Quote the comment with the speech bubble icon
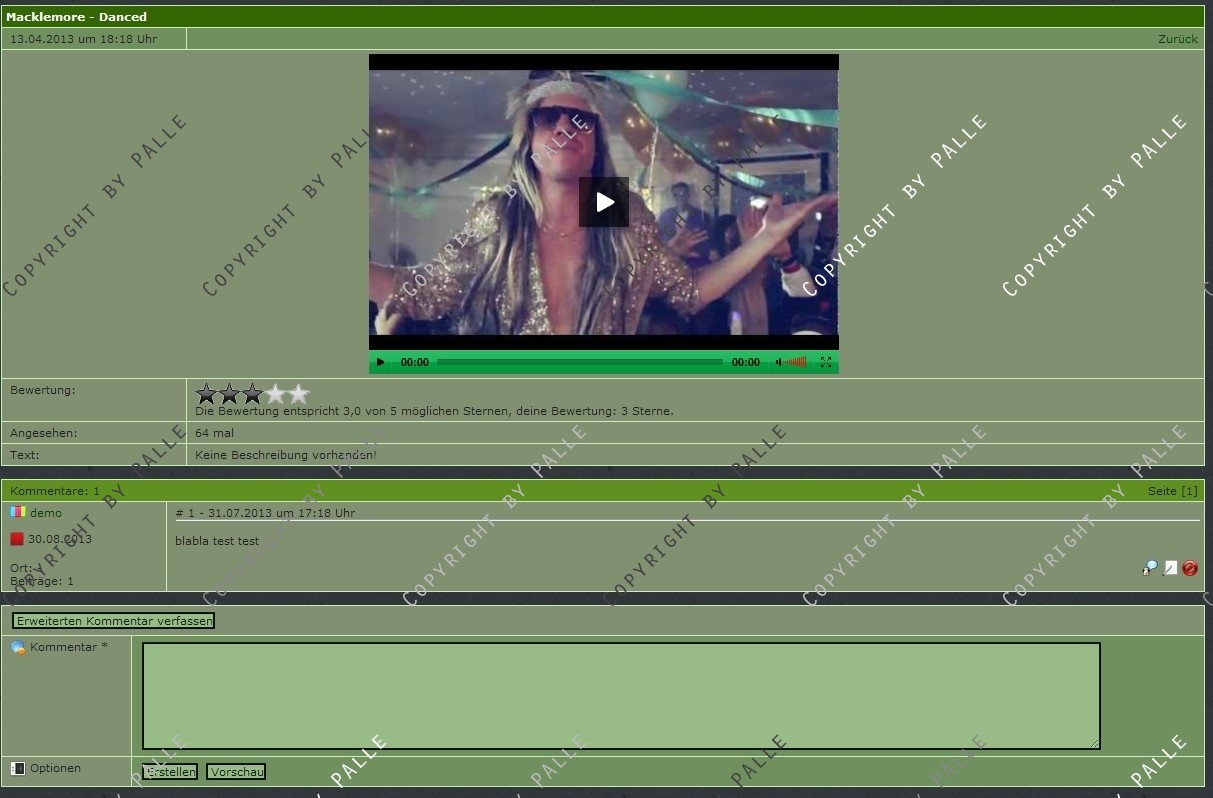This screenshot has width=1213, height=798. click(x=1150, y=568)
